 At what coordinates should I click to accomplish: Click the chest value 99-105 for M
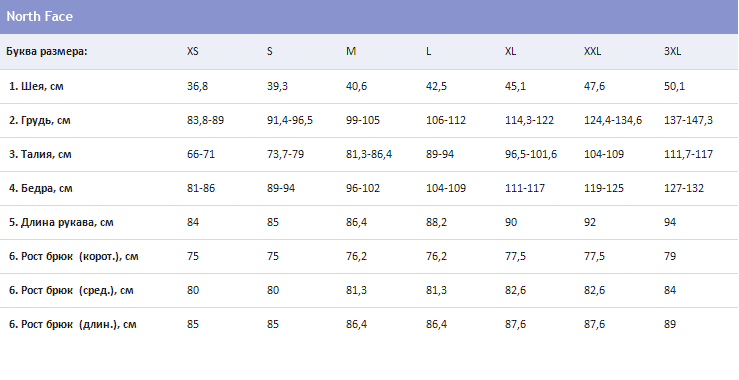click(363, 120)
